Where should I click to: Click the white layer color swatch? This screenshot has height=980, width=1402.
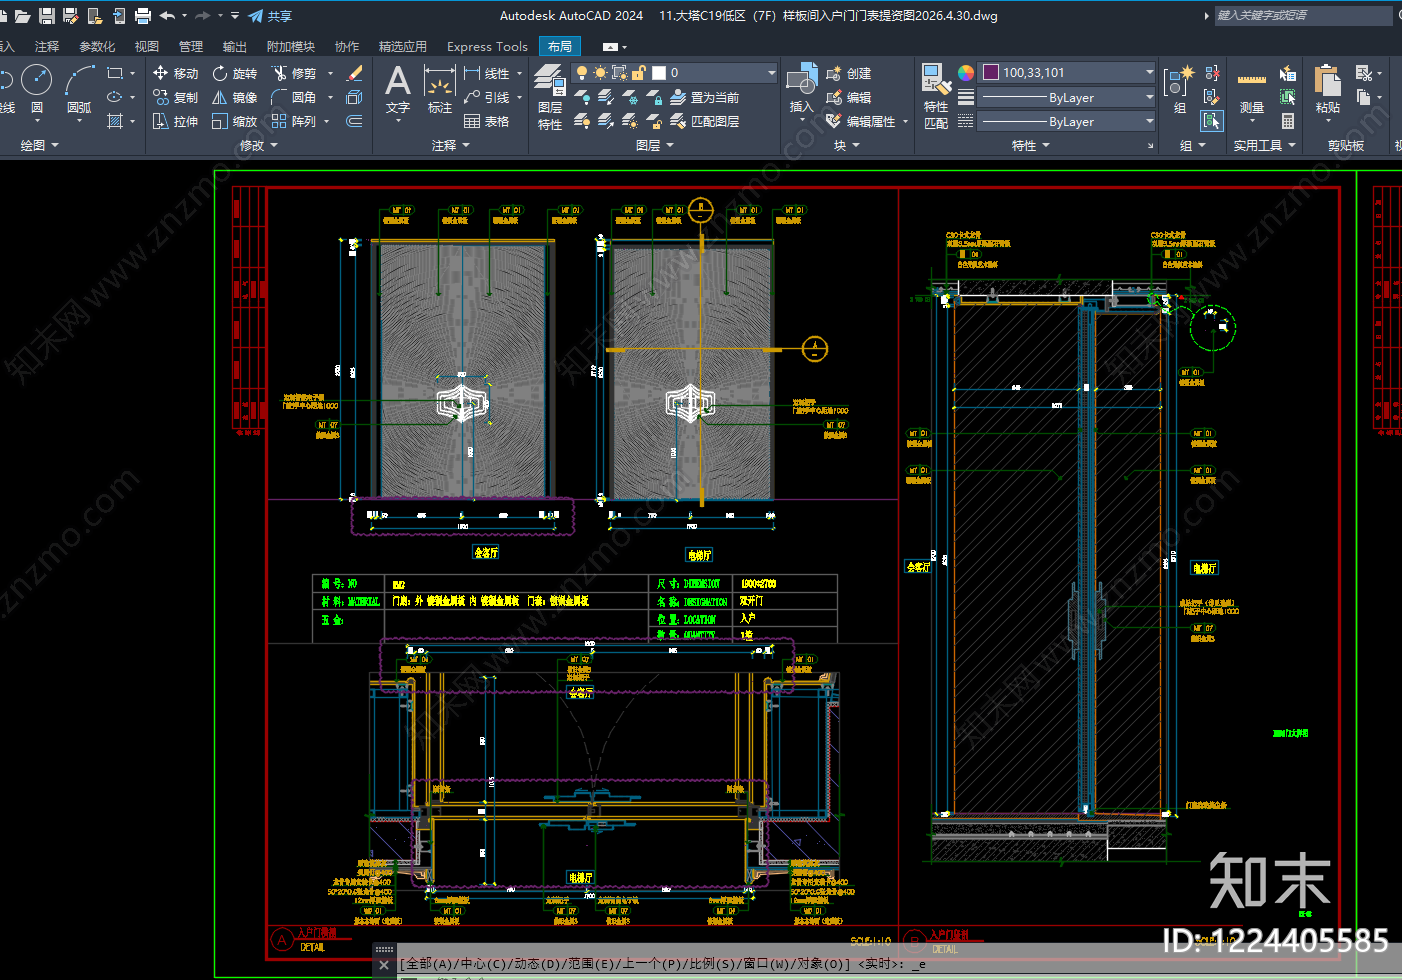659,73
